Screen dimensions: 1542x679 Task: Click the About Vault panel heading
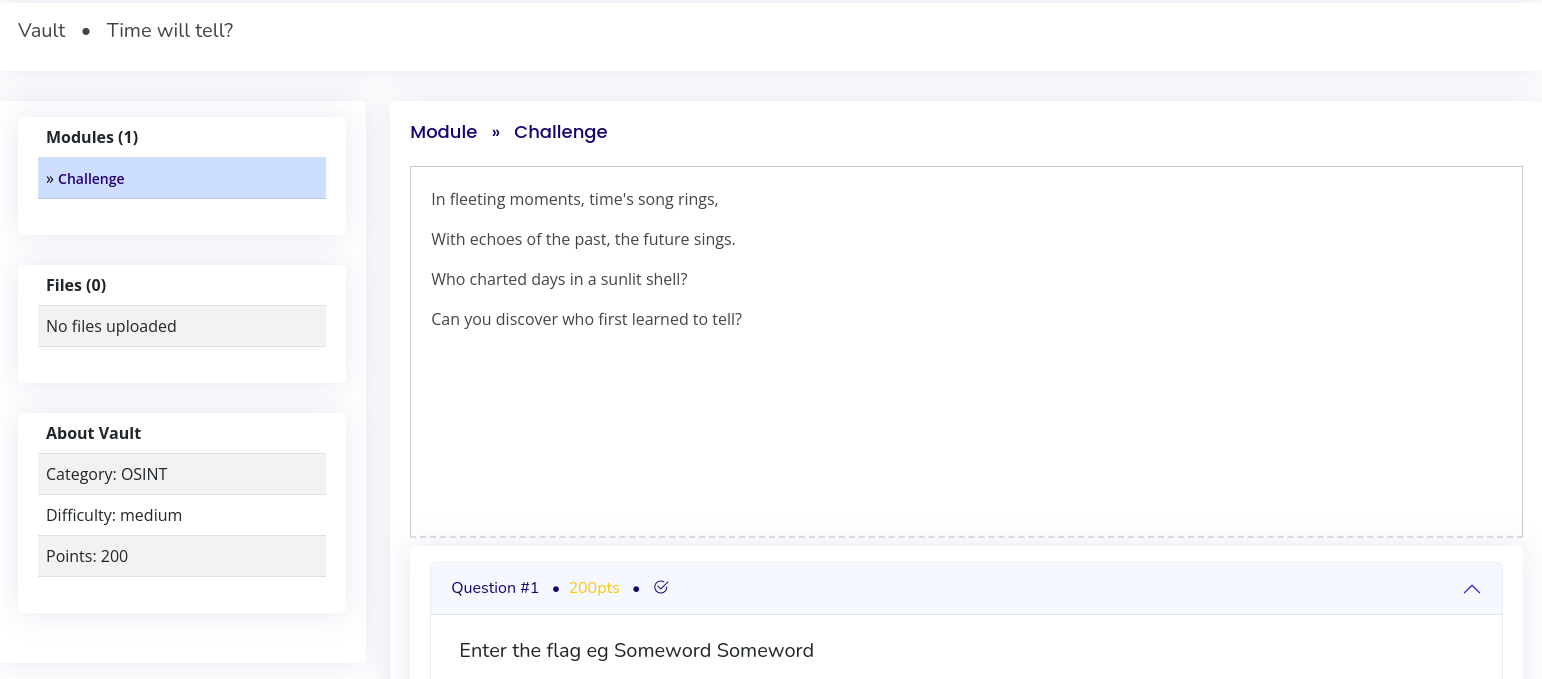[x=93, y=433]
